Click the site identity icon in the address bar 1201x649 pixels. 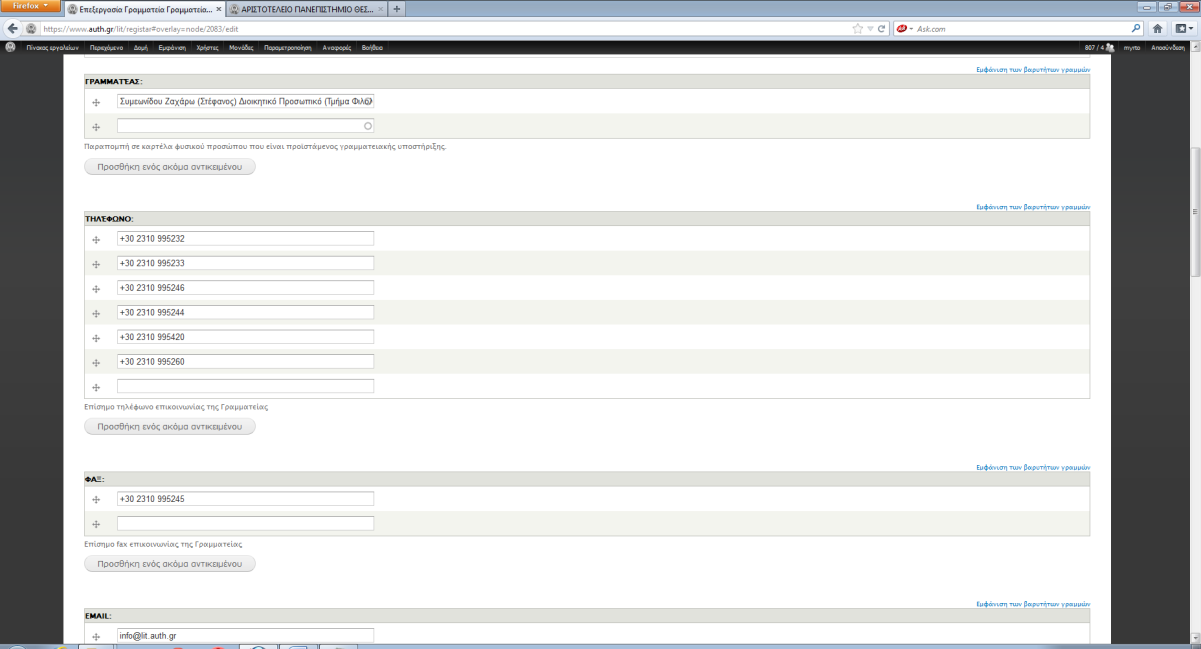31,29
